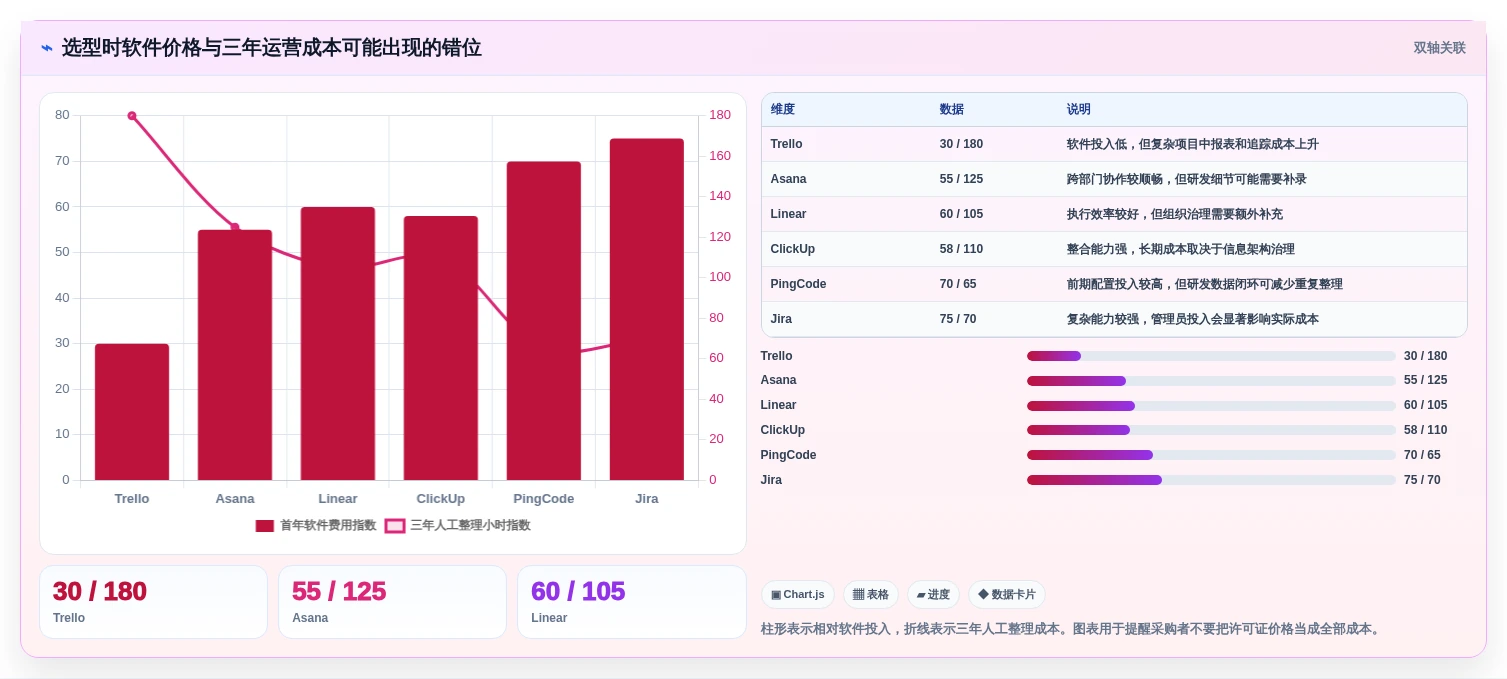This screenshot has width=1507, height=679.
Task: Click the Jira progress bar
Action: click(1211, 480)
